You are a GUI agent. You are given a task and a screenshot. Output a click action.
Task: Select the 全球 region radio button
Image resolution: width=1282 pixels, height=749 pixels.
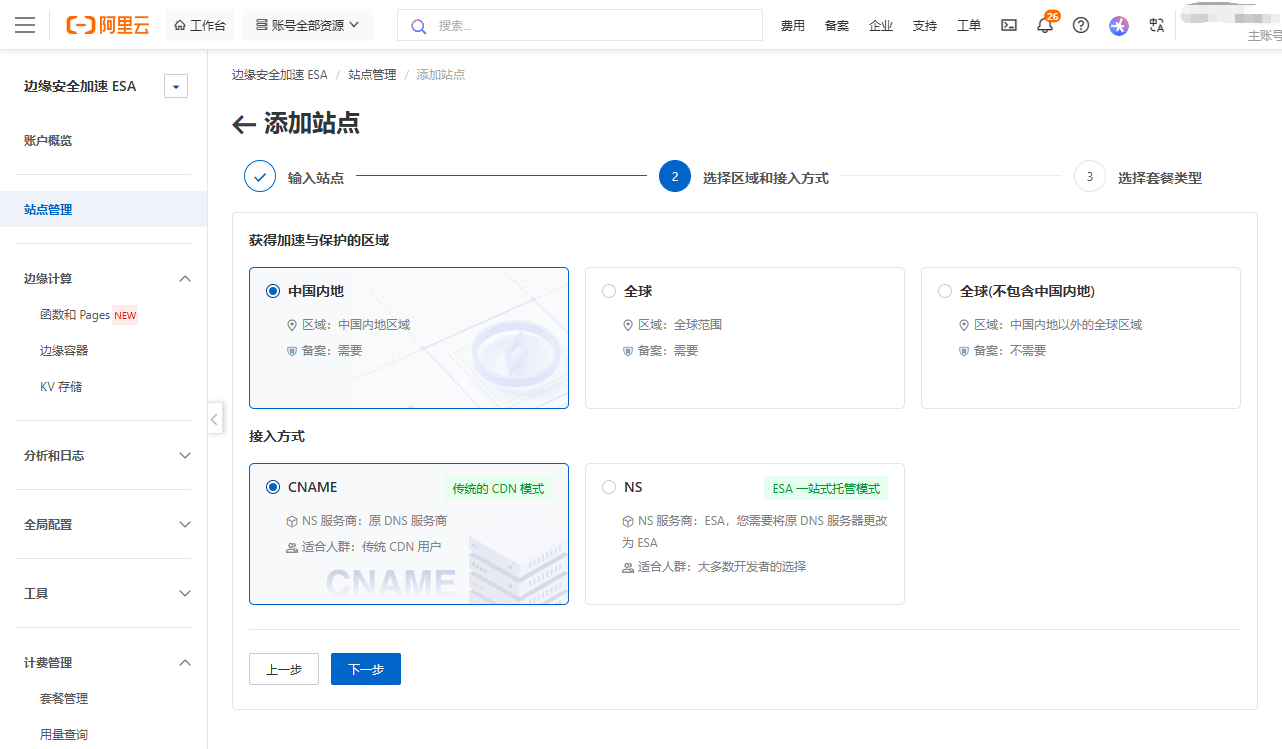(x=609, y=291)
